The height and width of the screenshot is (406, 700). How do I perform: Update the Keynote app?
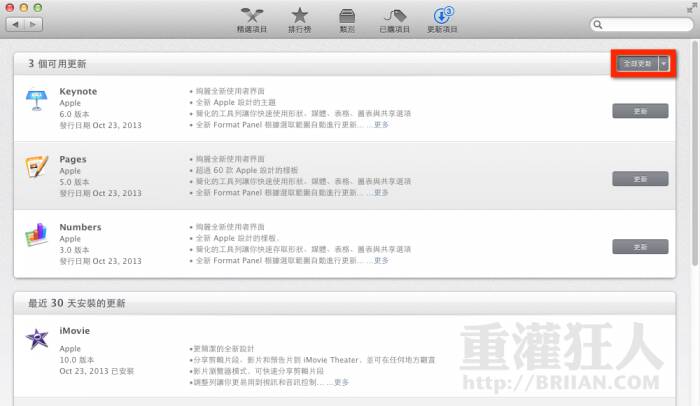coord(640,111)
